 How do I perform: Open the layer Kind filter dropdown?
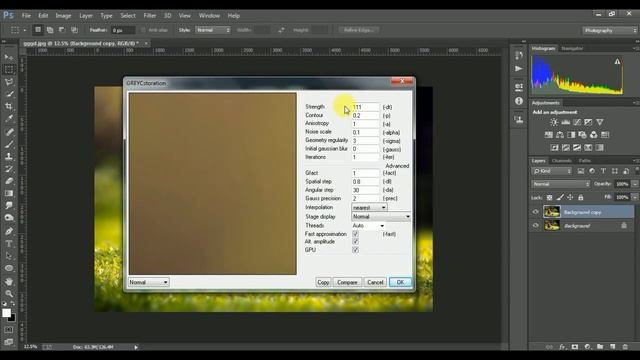tap(552, 171)
